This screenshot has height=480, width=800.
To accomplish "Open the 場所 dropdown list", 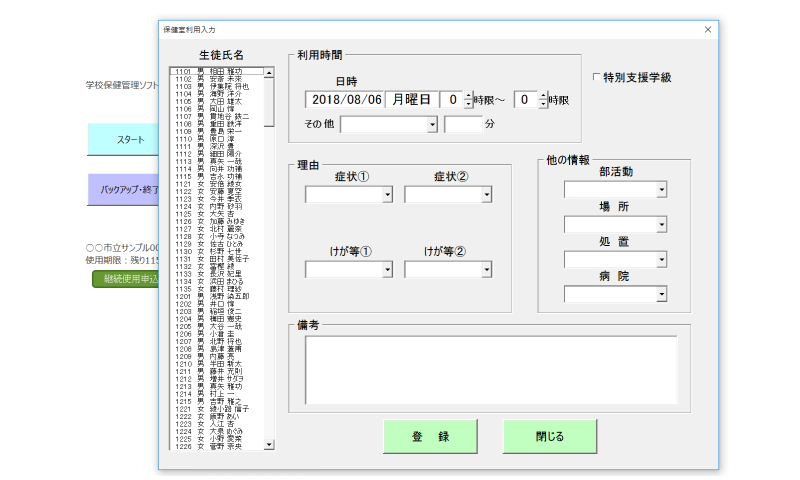I will 661,225.
